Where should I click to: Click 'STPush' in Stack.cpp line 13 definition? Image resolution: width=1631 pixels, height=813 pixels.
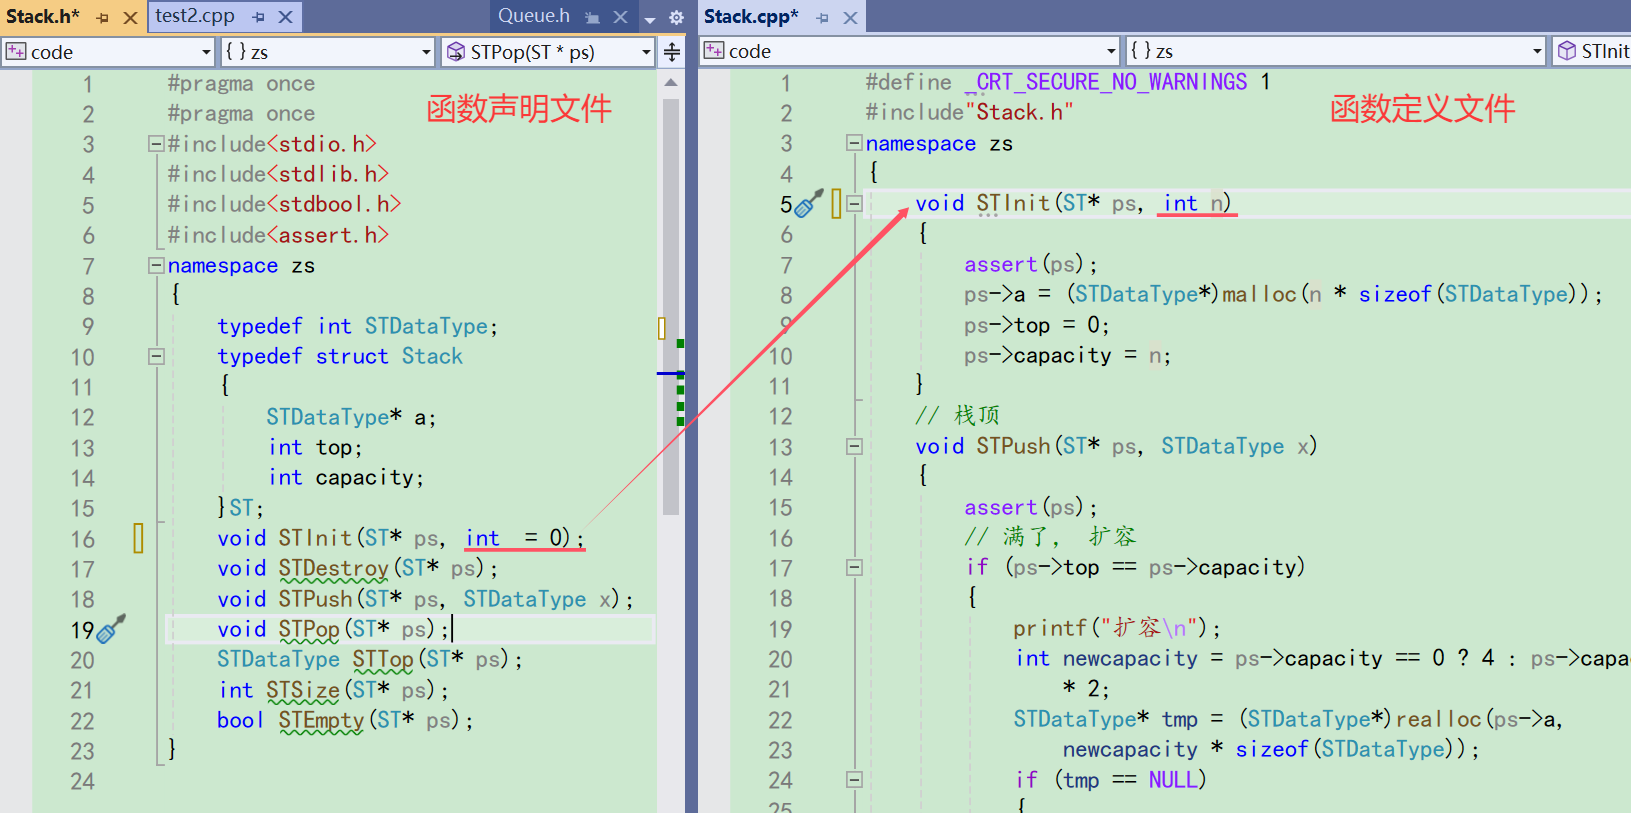pyautogui.click(x=1013, y=446)
